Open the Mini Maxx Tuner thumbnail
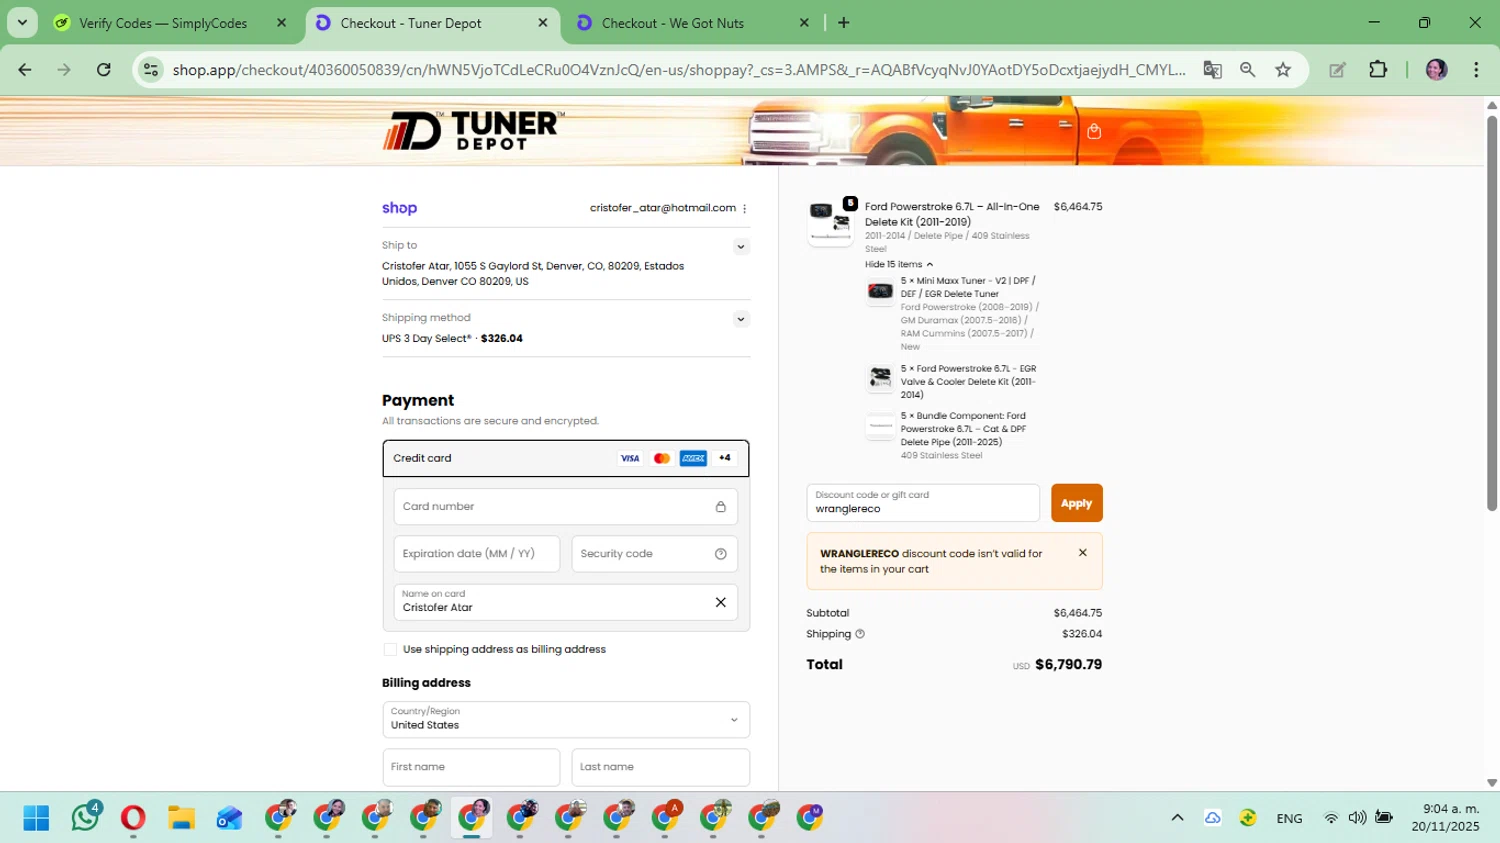The image size is (1500, 843). pyautogui.click(x=880, y=291)
